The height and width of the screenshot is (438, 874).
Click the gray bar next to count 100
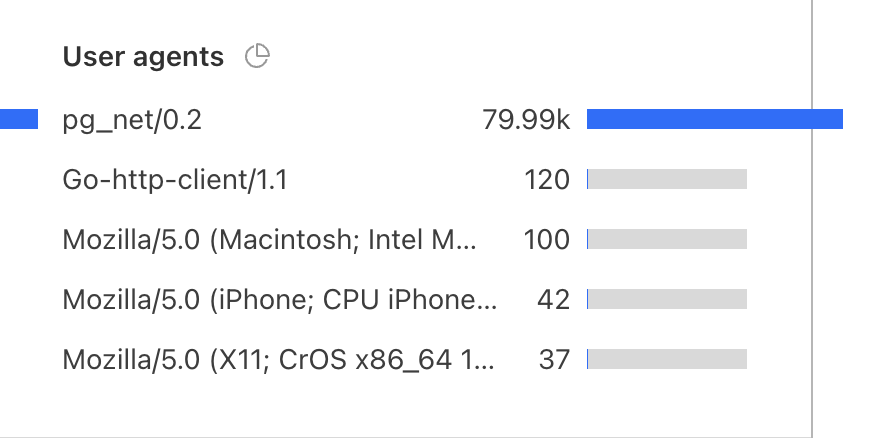[x=667, y=240]
